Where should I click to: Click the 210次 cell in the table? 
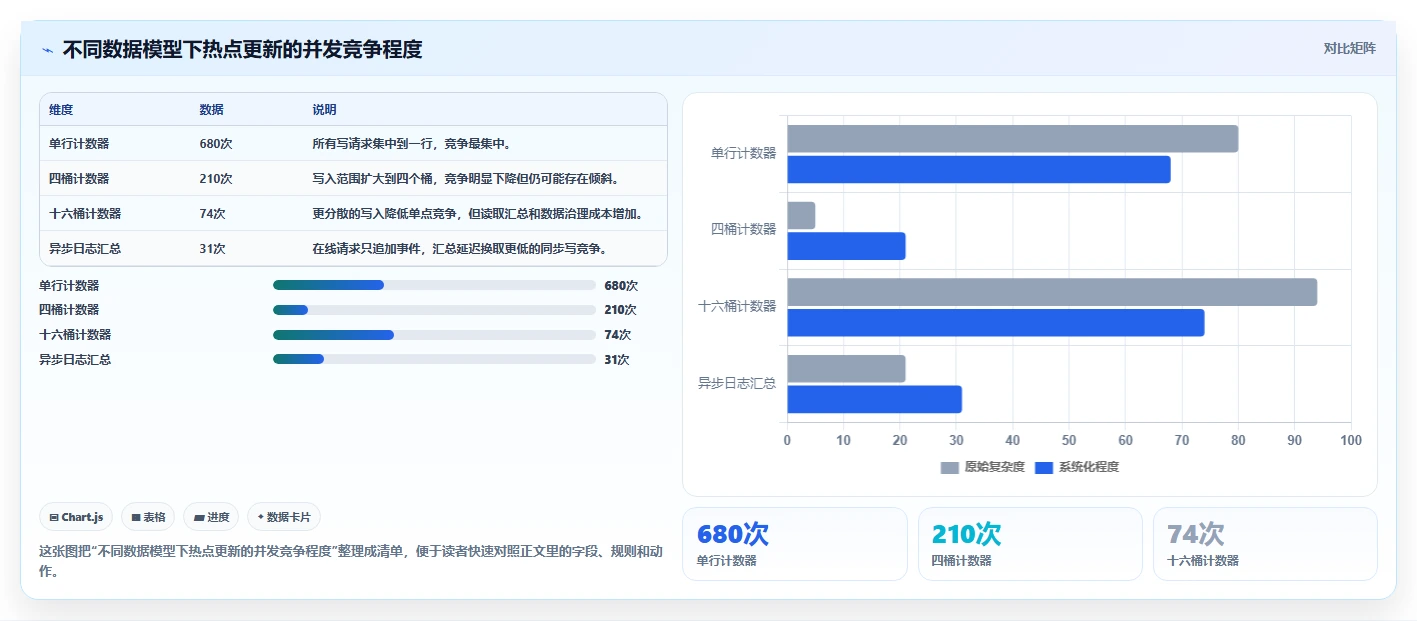[216, 179]
